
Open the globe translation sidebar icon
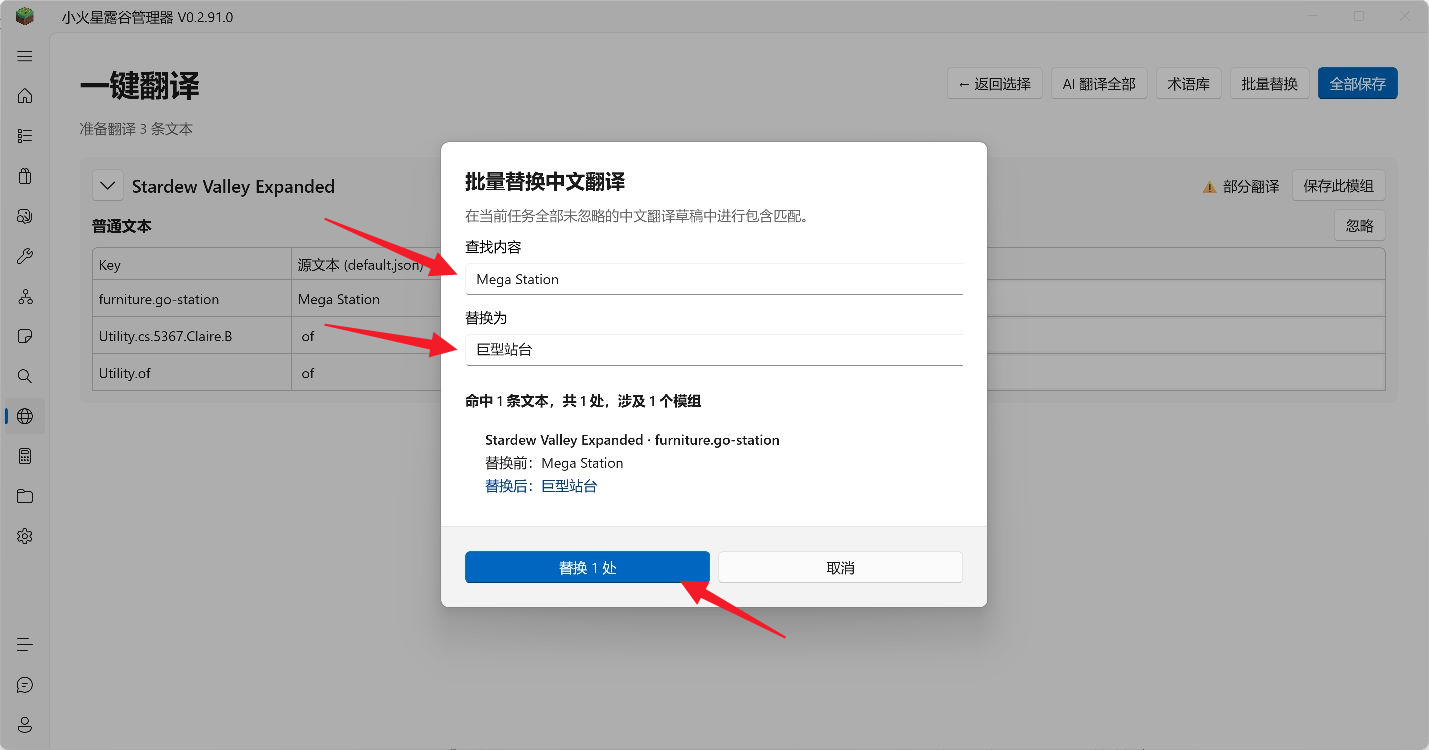coord(25,416)
